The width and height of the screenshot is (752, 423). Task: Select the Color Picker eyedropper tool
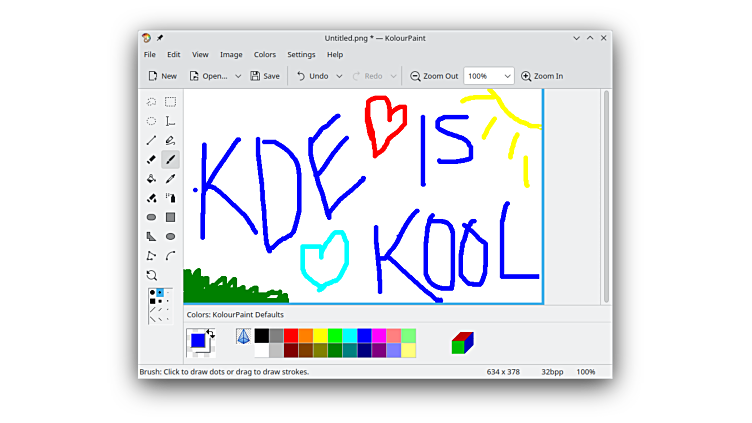(171, 179)
